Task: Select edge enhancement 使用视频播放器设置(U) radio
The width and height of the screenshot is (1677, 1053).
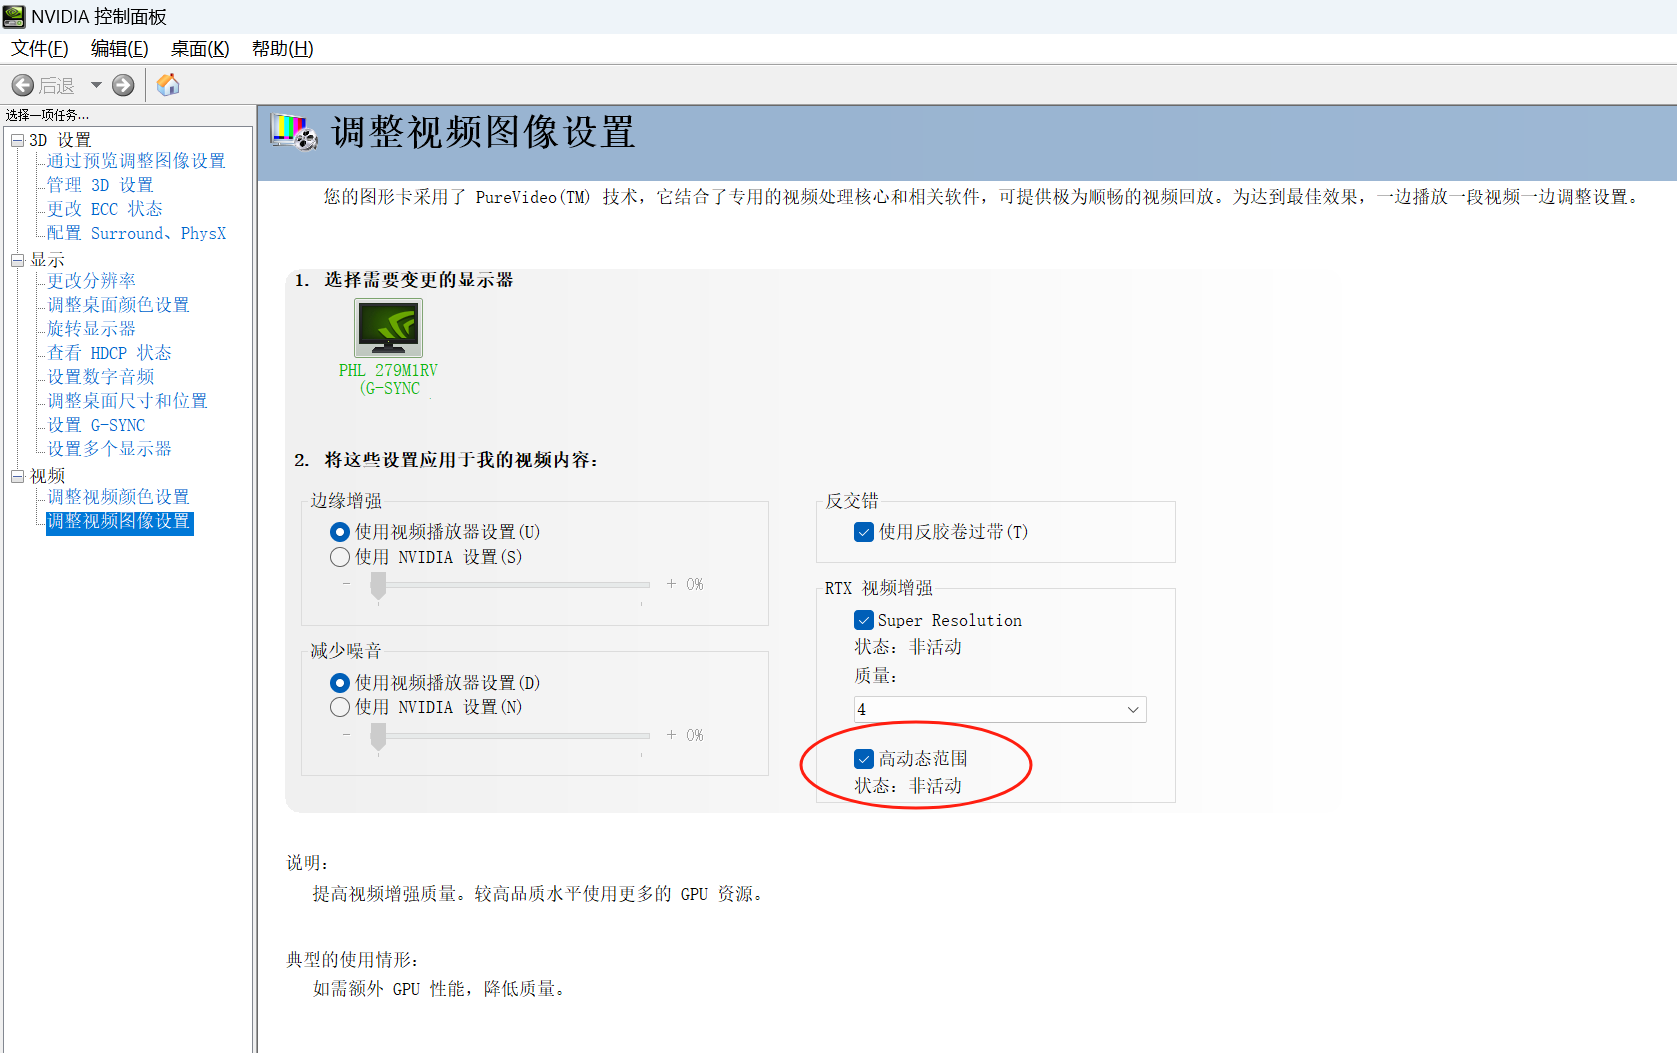Action: pos(340,532)
